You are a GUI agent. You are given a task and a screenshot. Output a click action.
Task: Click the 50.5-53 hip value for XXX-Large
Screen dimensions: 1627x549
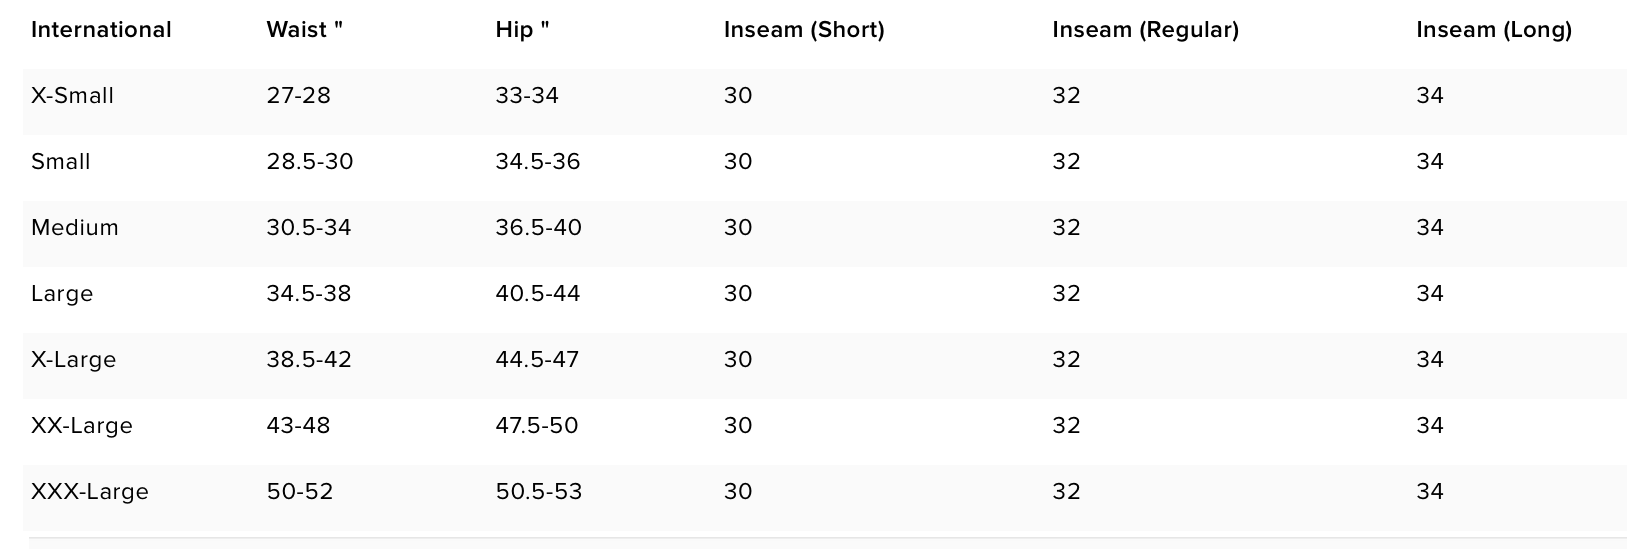539,492
